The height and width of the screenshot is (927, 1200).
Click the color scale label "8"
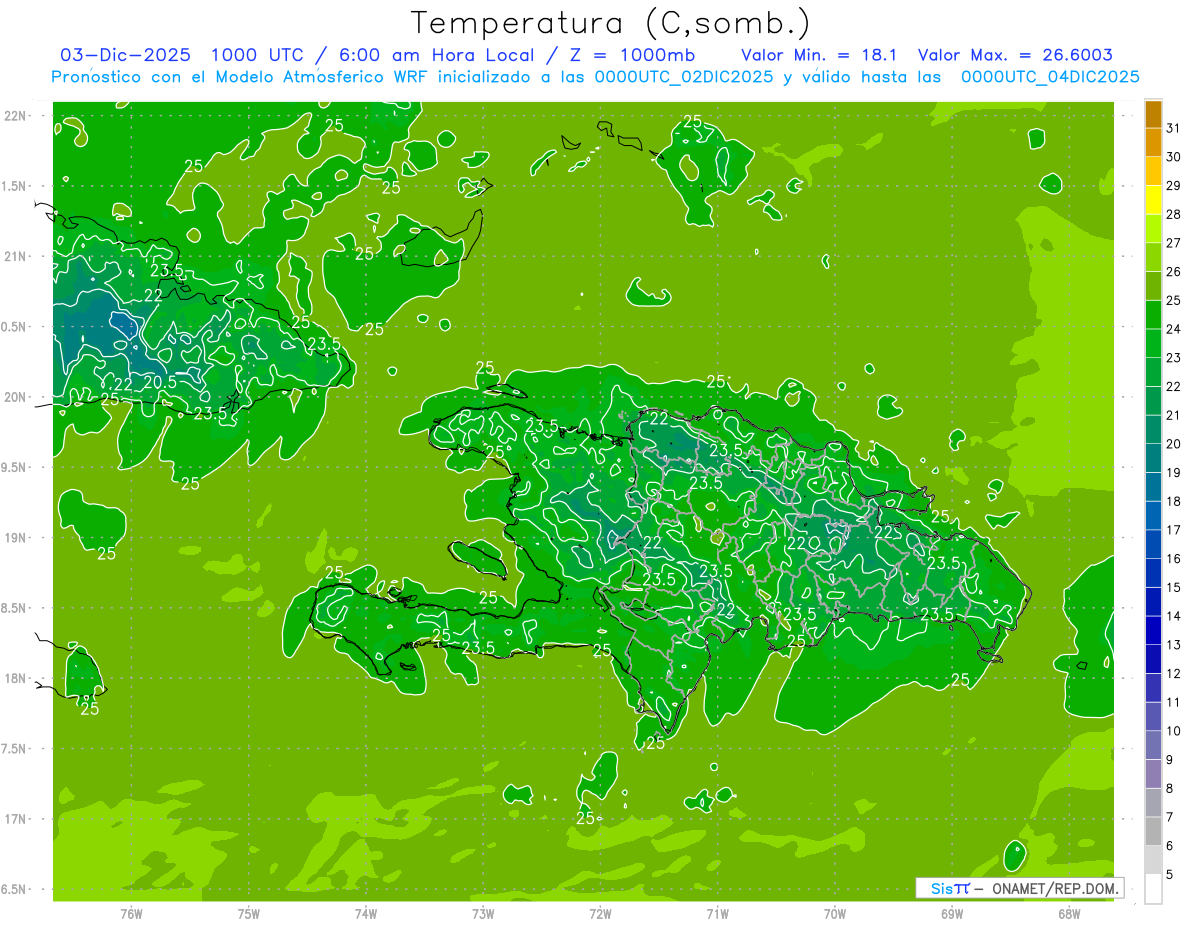[1170, 788]
